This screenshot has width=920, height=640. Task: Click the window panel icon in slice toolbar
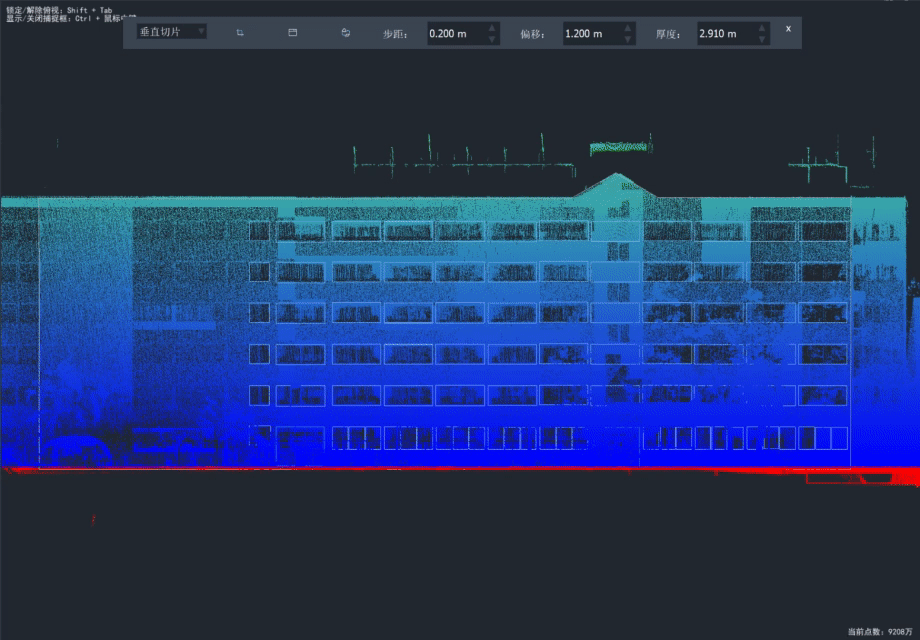293,33
